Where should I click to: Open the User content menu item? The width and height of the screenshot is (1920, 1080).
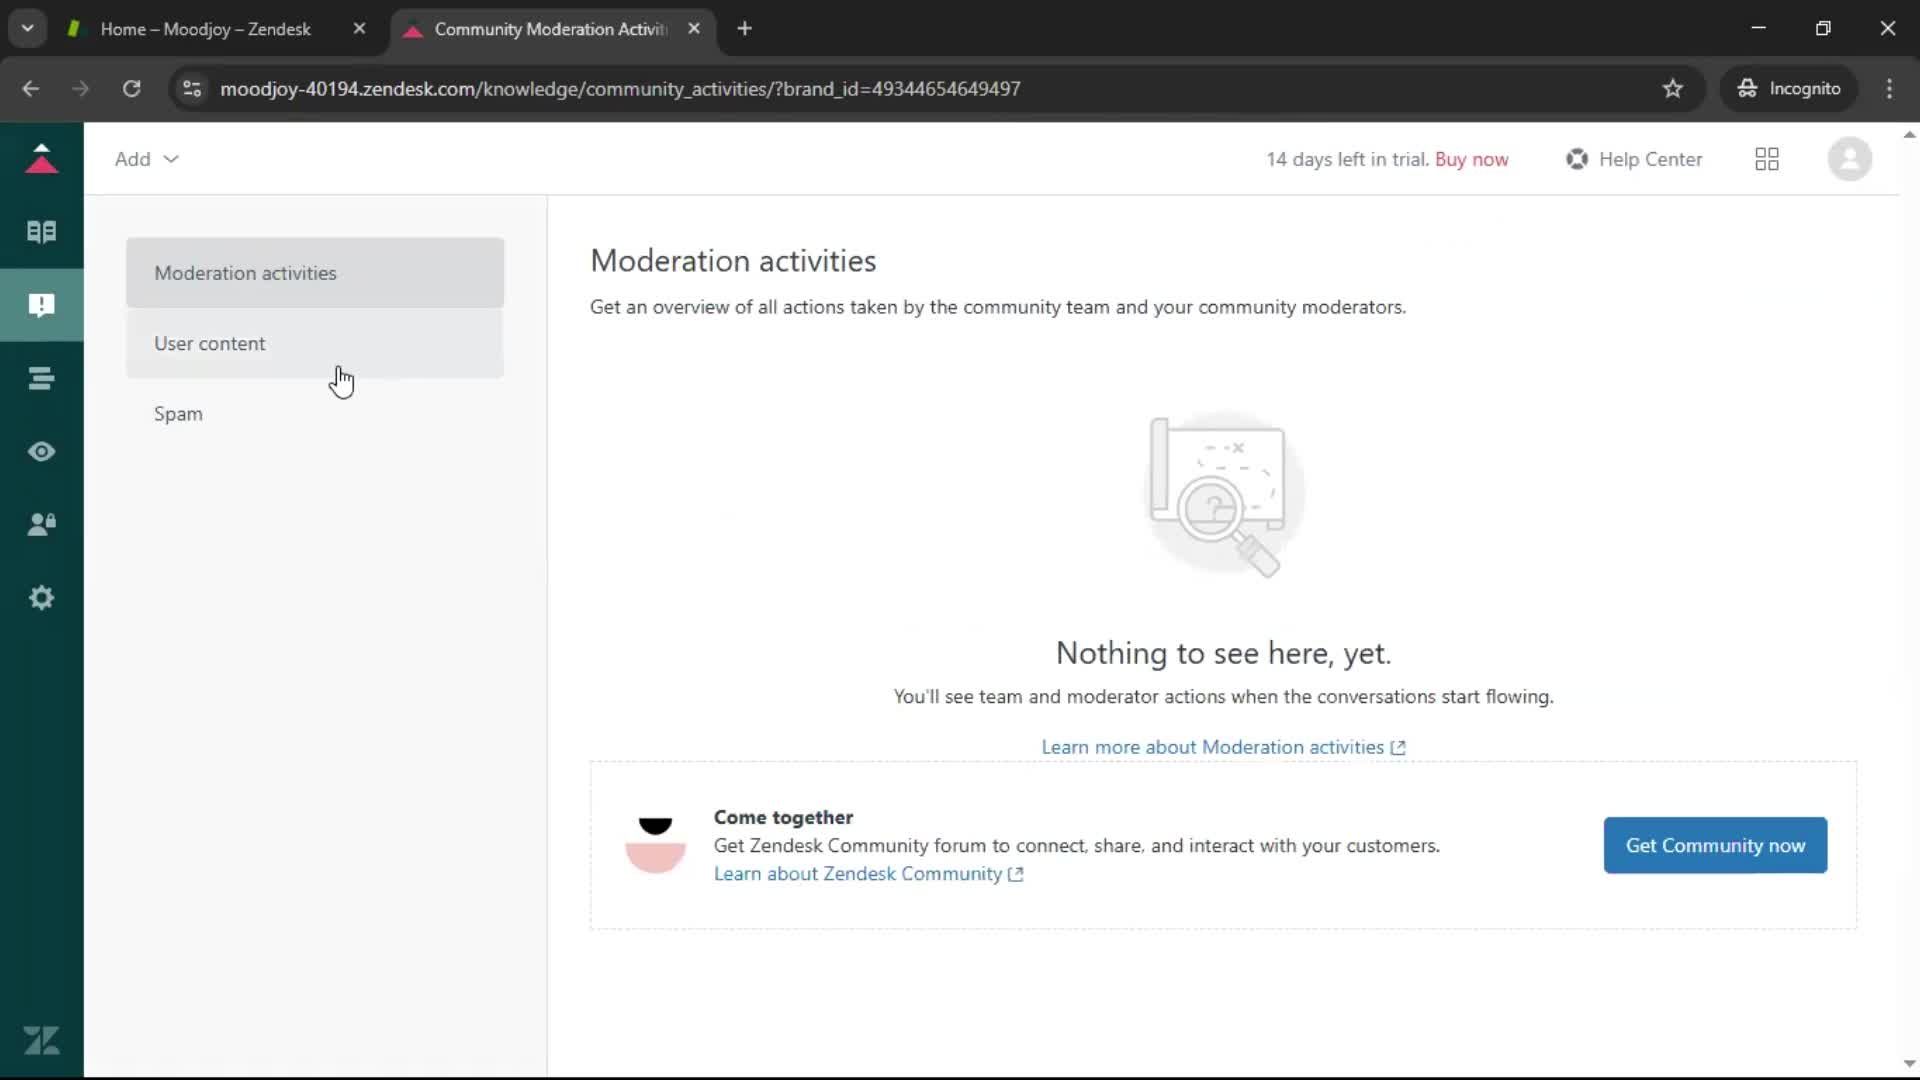[x=315, y=343]
